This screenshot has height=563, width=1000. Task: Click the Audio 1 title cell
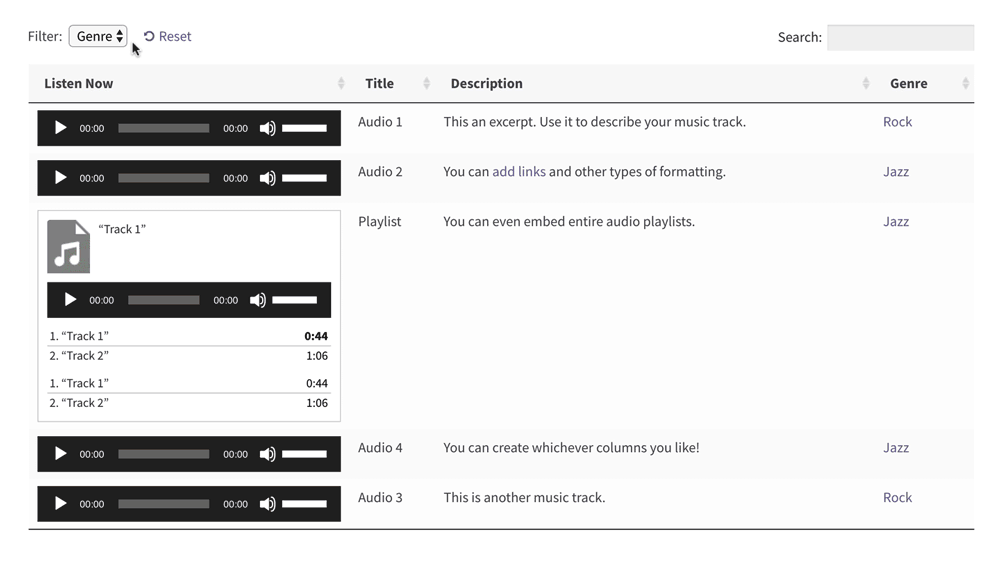(x=380, y=122)
